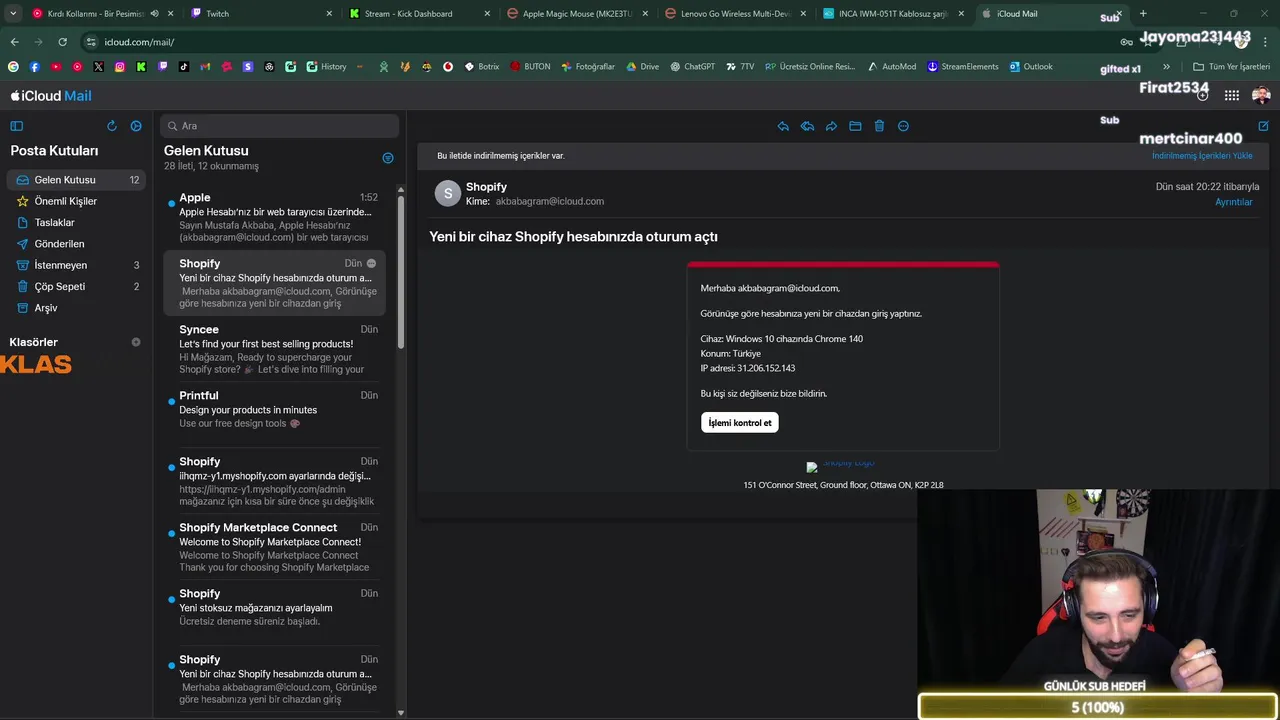Image resolution: width=1280 pixels, height=720 pixels.
Task: Open the AutoMod bookmark
Action: coord(892,66)
